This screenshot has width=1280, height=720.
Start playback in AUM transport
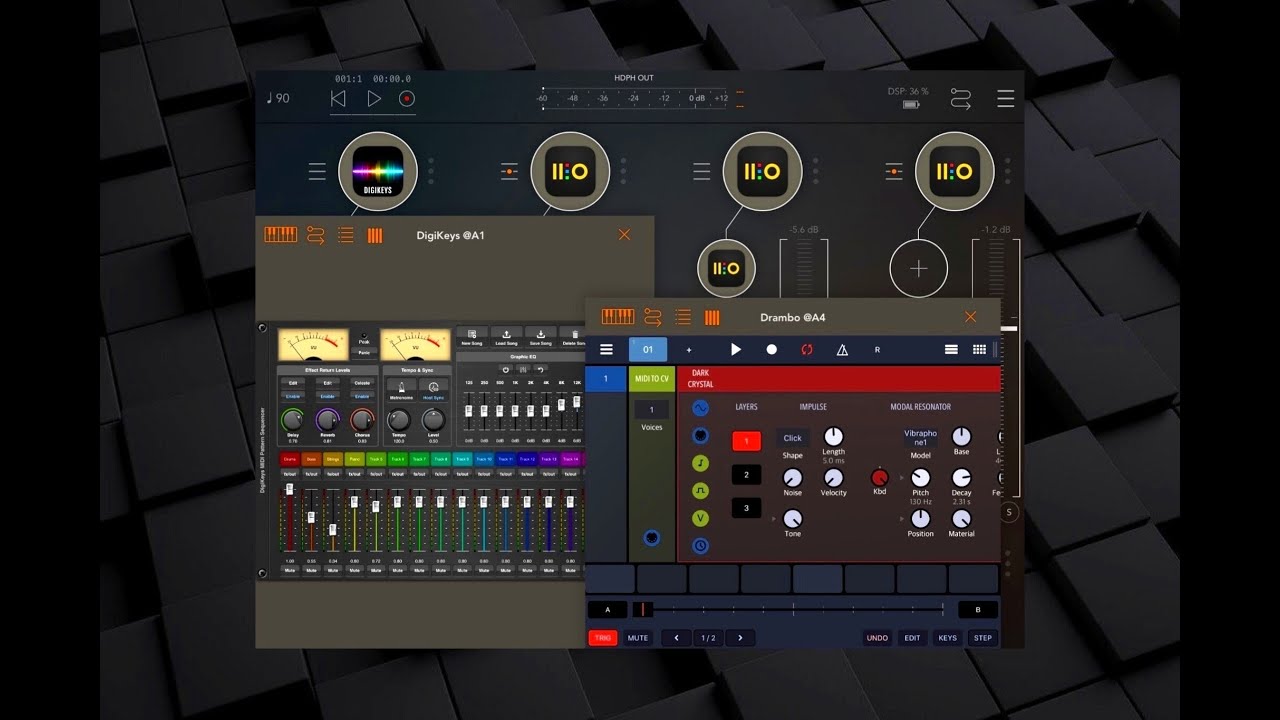point(374,98)
